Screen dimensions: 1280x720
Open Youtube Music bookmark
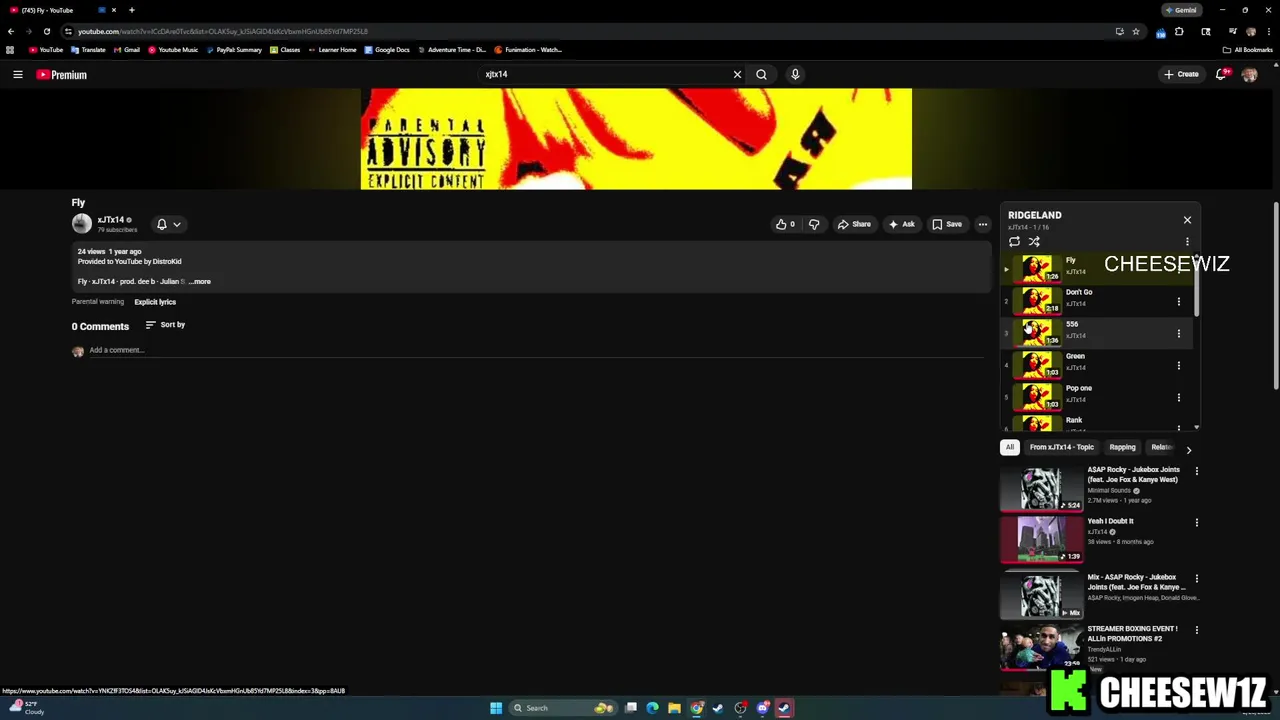coord(174,49)
